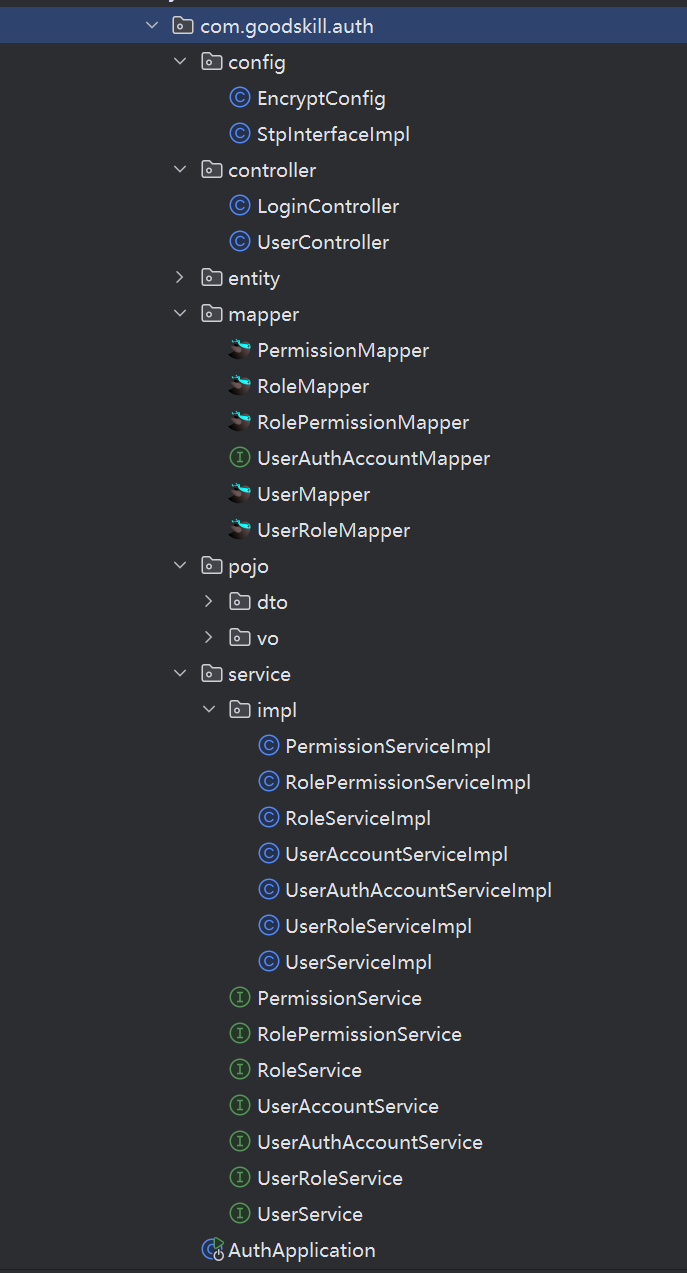Click the entity package folder icon
687x1273 pixels.
click(211, 278)
